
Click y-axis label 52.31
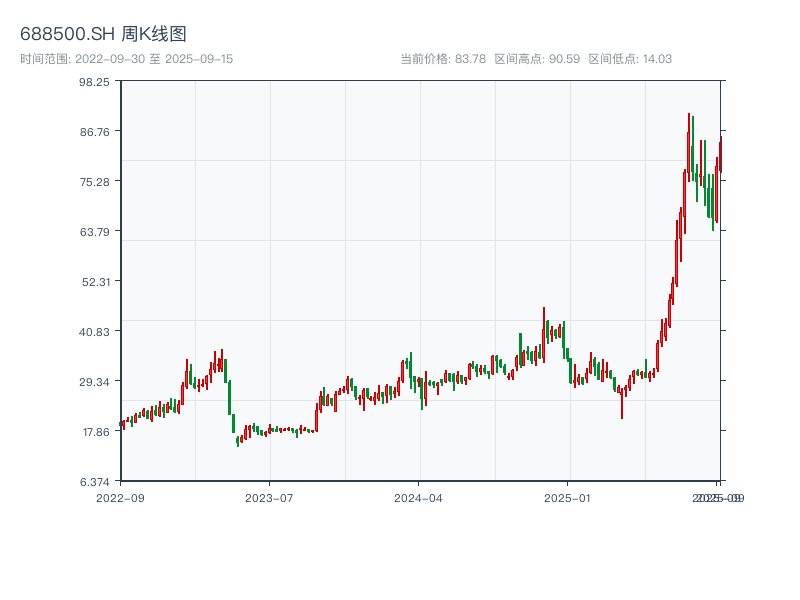96,282
